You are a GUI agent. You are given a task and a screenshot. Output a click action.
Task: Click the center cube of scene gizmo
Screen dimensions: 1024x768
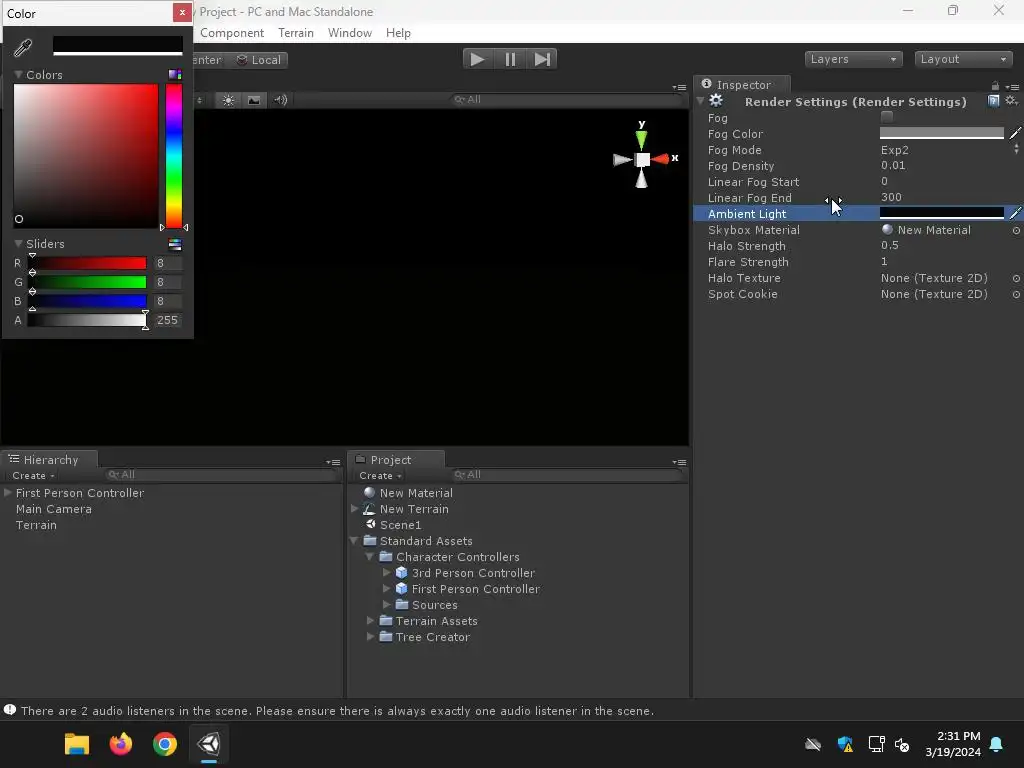pos(643,159)
